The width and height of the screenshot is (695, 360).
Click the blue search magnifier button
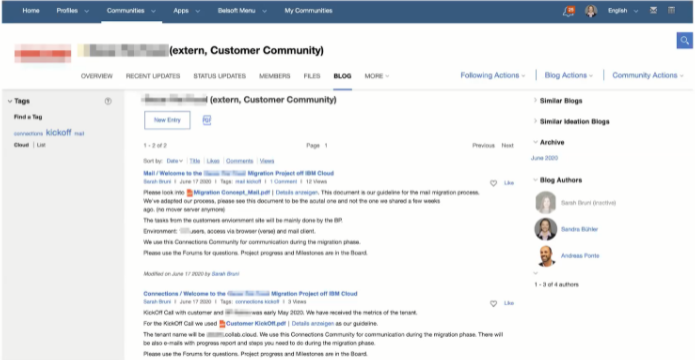pos(685,40)
